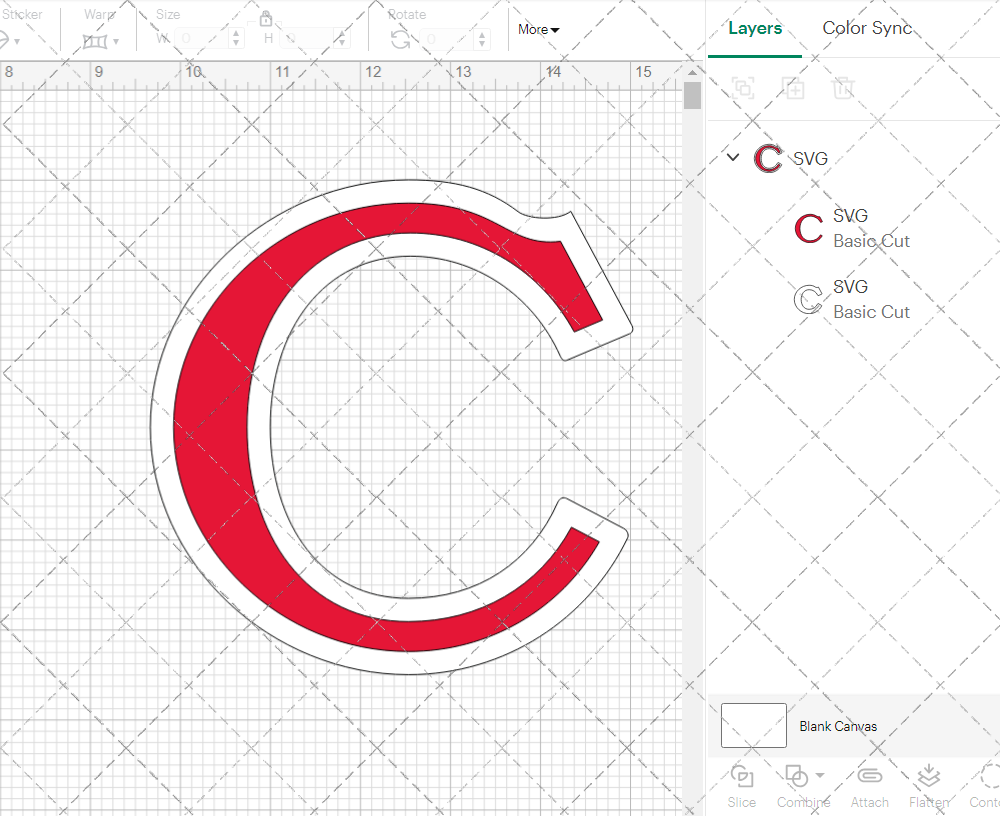The image size is (1000, 816).
Task: Collapse the SVG group layer
Action: click(x=733, y=157)
